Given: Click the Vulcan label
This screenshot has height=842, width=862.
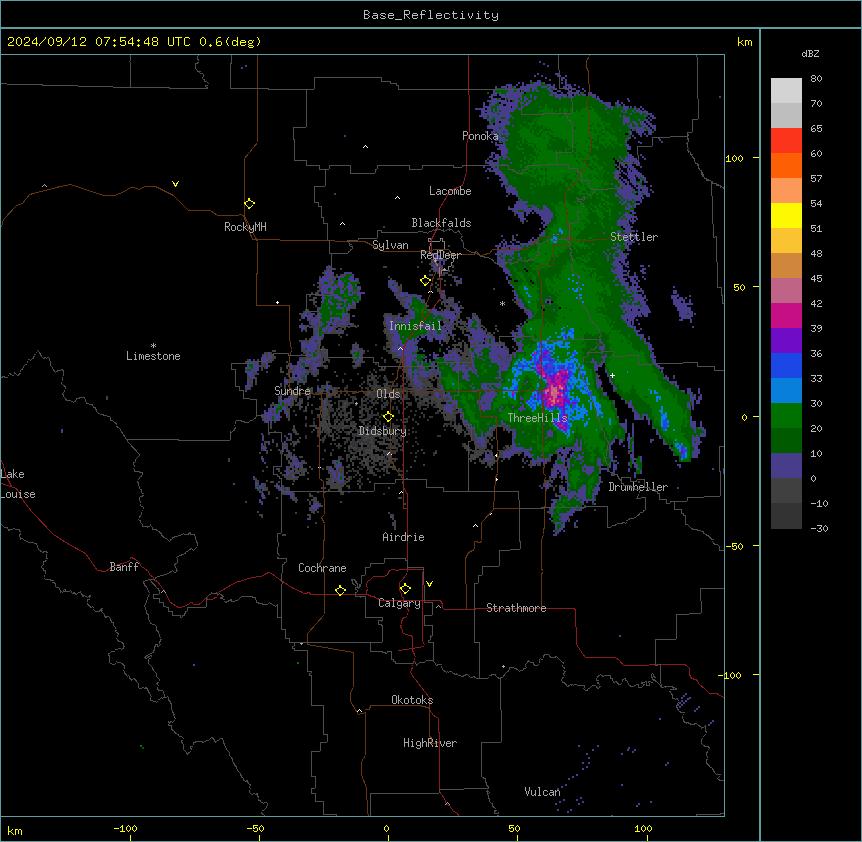Looking at the screenshot, I should pos(543,792).
